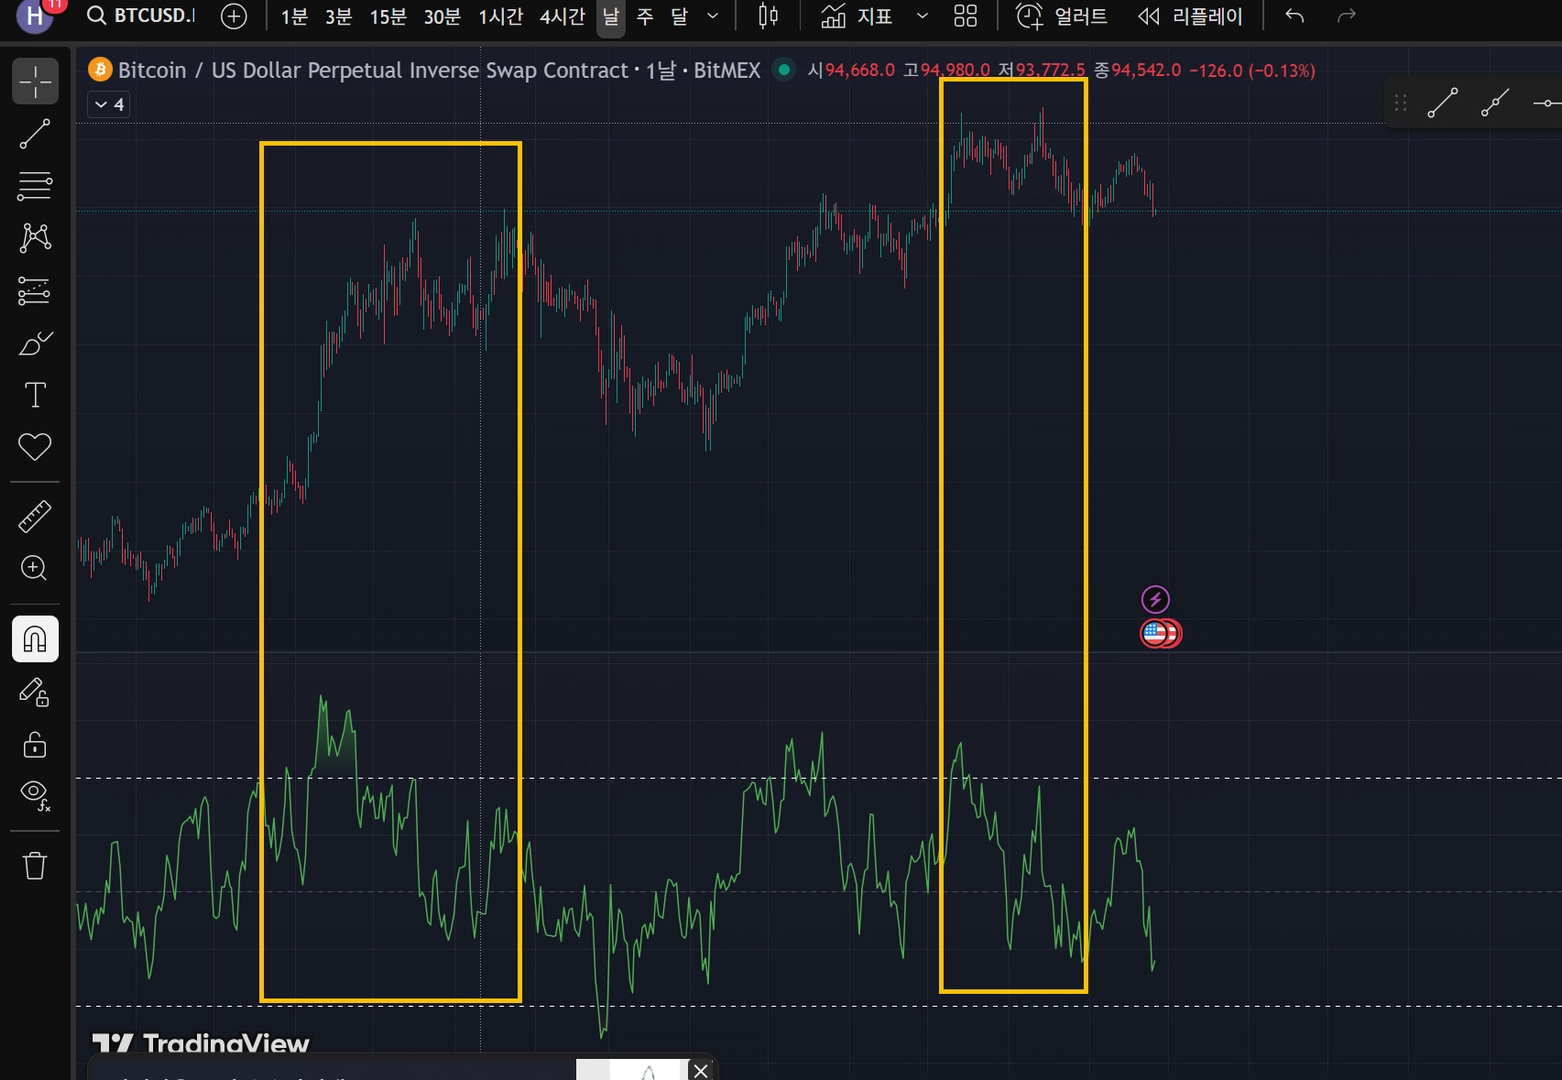Select the Text annotation tool
This screenshot has height=1080, width=1562.
point(35,395)
